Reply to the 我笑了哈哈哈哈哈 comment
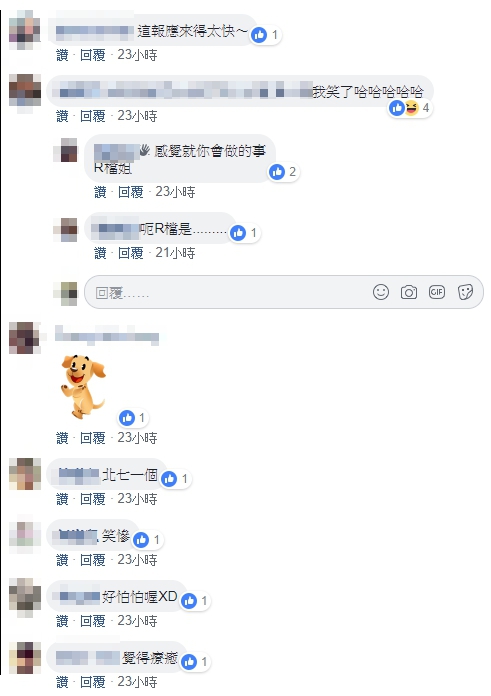The width and height of the screenshot is (491, 696). (92, 116)
